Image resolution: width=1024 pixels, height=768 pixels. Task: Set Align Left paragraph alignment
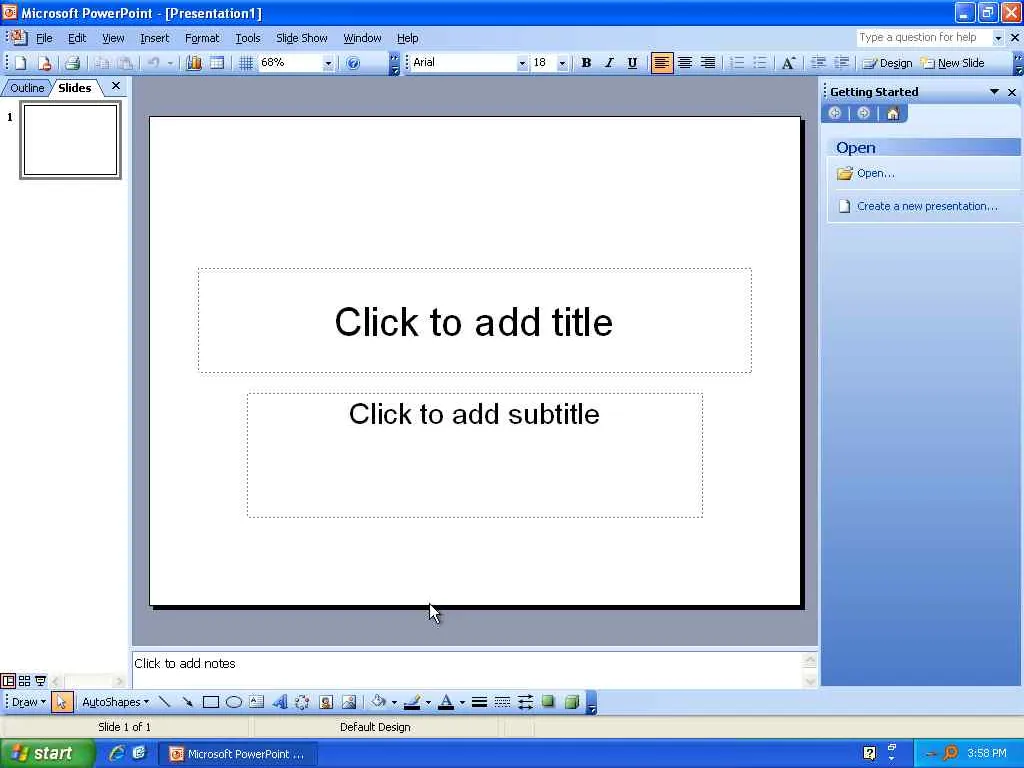click(662, 63)
